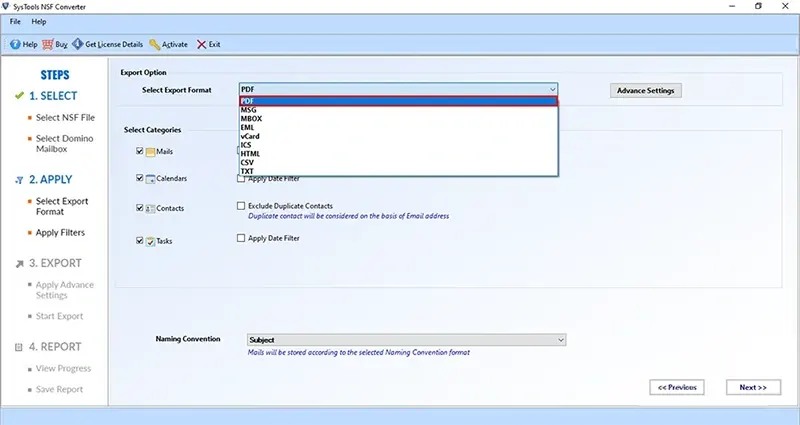Choose MBOX from export format list
Image resolution: width=800 pixels, height=425 pixels.
(398, 118)
